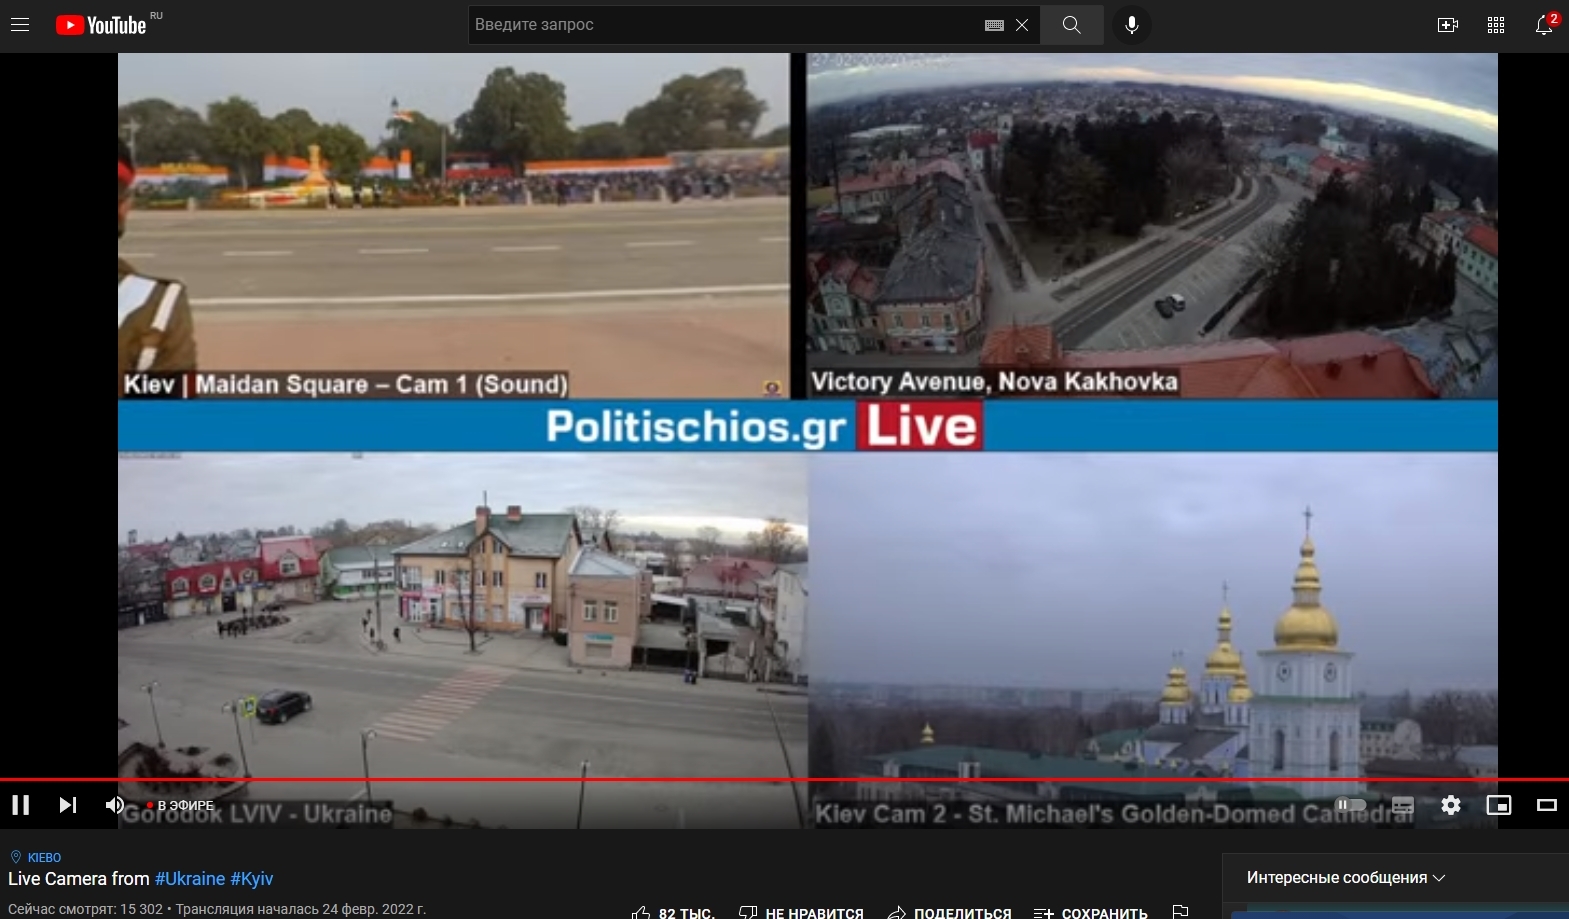The width and height of the screenshot is (1569, 919).
Task: Open the on-screen keyboard in the search box
Action: click(994, 25)
